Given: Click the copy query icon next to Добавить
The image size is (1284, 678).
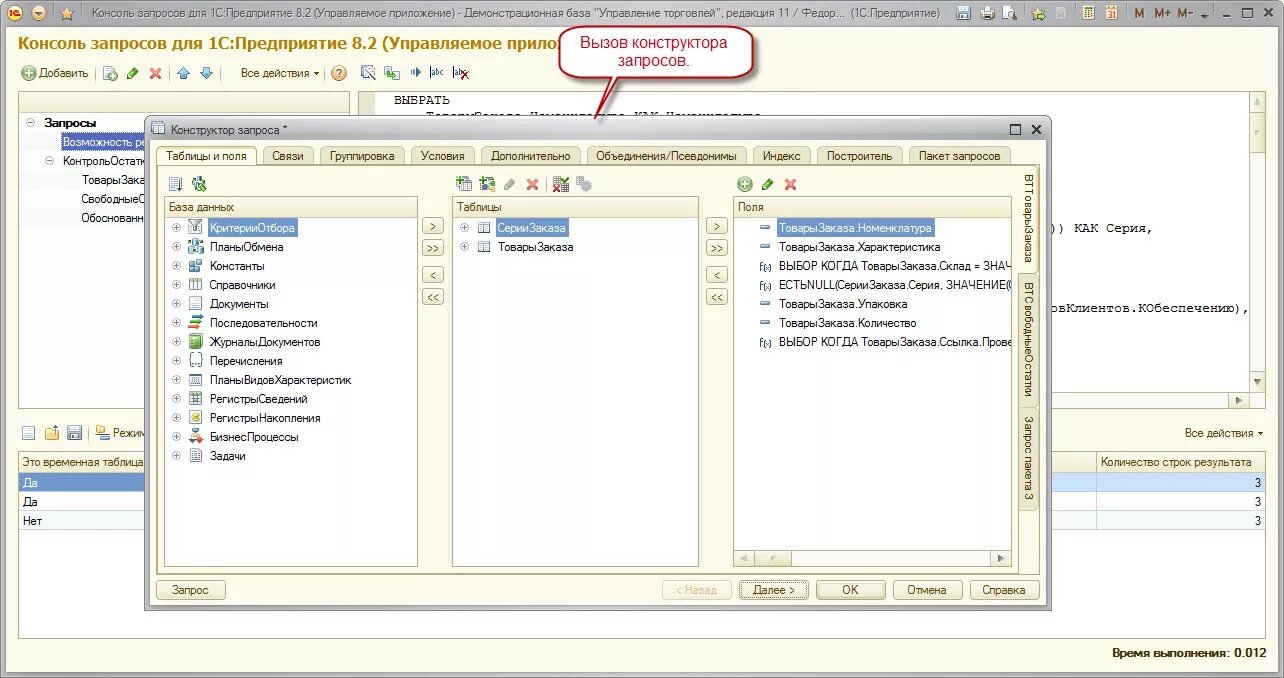Looking at the screenshot, I should [110, 73].
